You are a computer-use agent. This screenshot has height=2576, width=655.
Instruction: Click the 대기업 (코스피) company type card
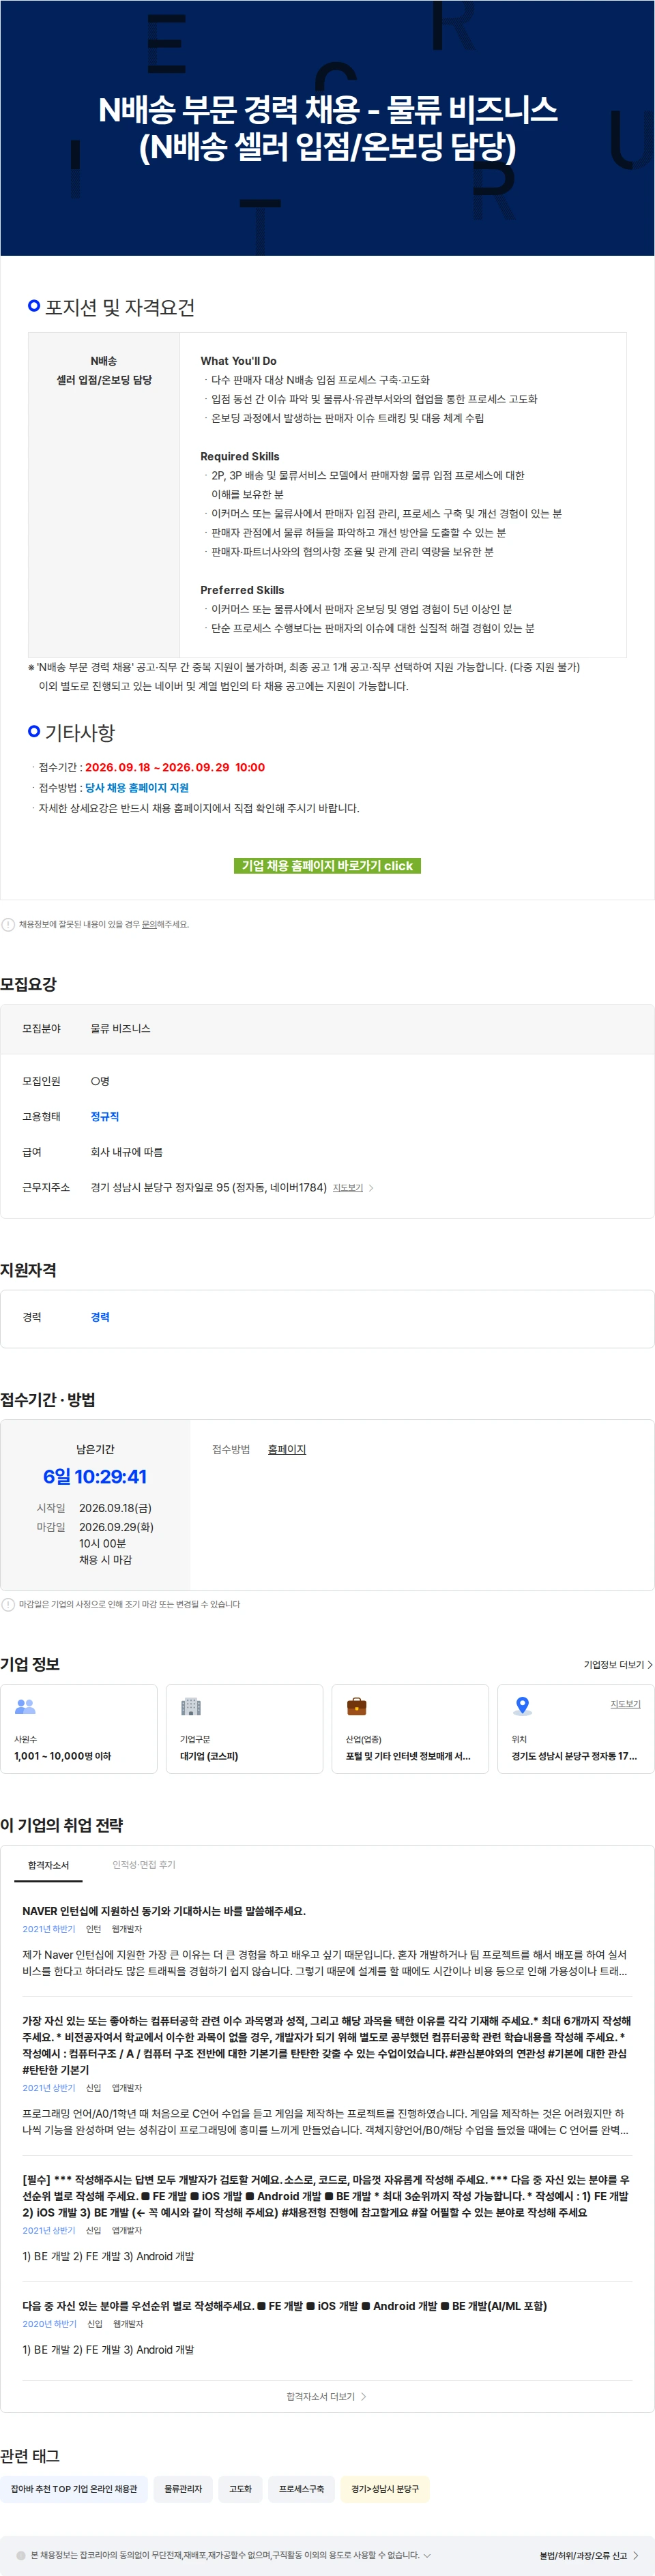(x=245, y=1729)
